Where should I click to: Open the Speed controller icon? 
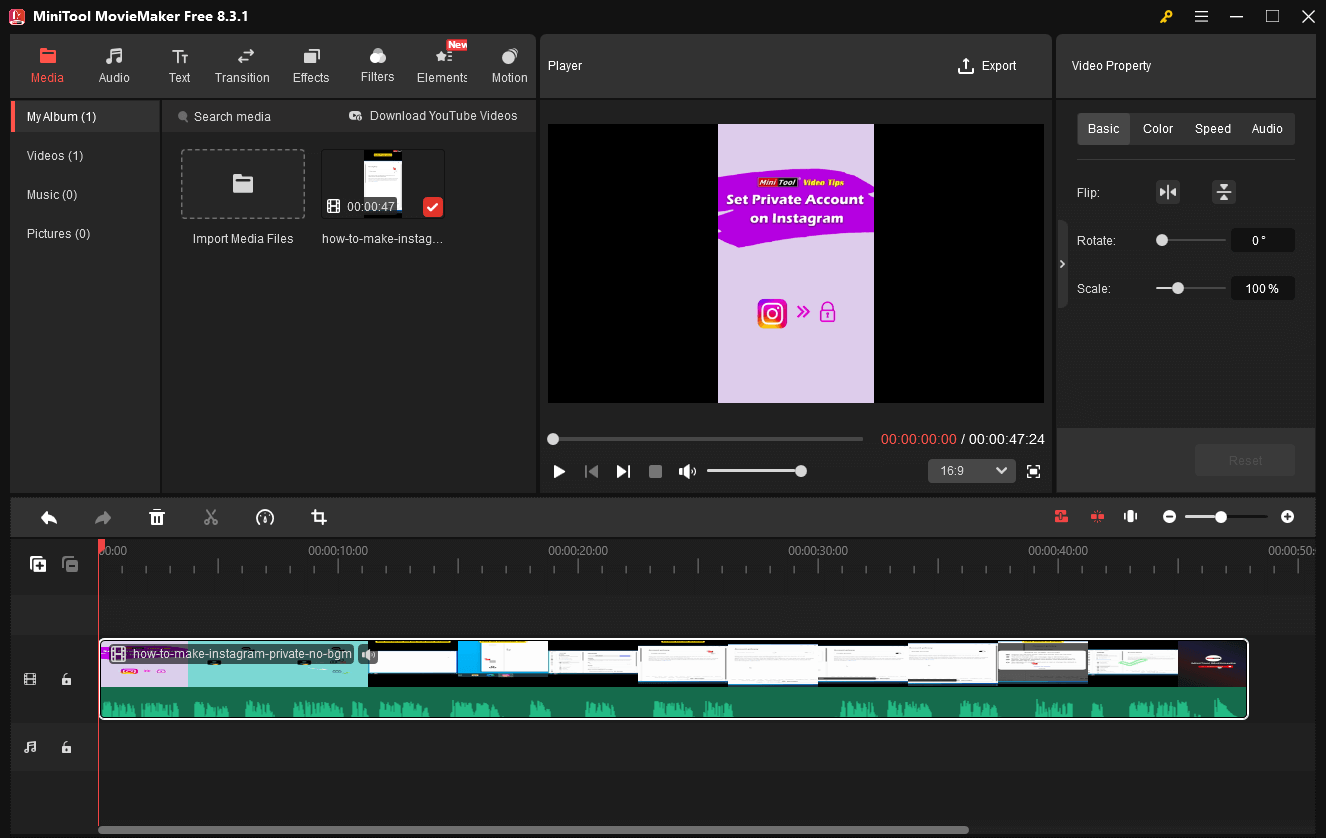[264, 517]
